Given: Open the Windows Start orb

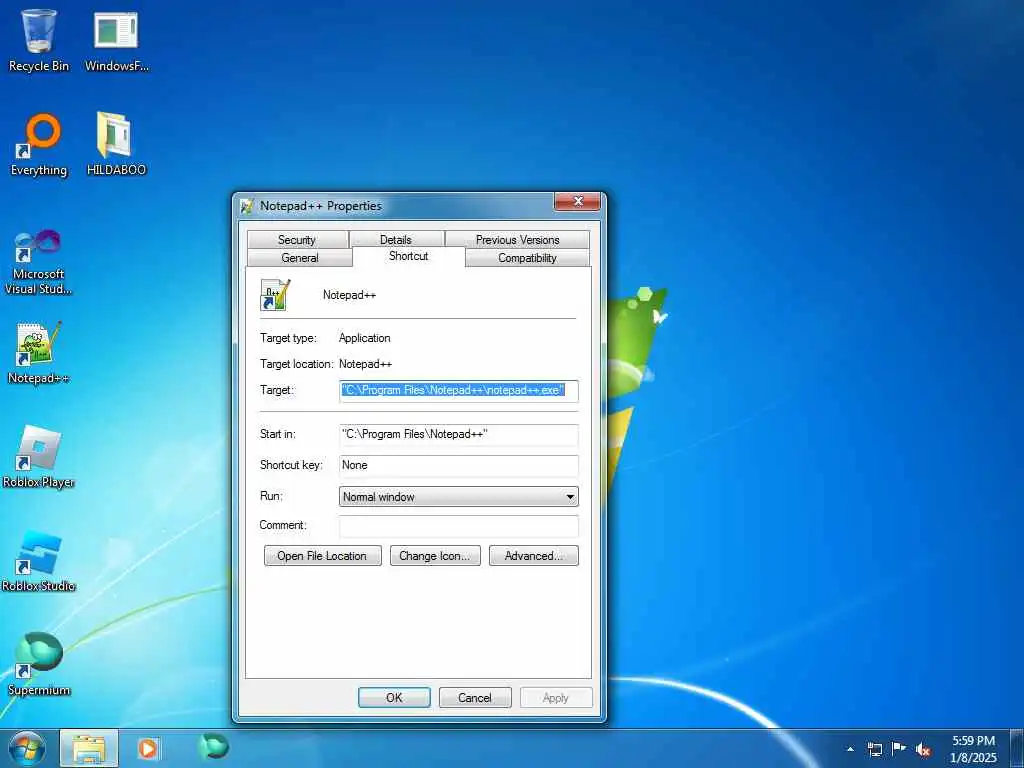Looking at the screenshot, I should pyautogui.click(x=27, y=748).
